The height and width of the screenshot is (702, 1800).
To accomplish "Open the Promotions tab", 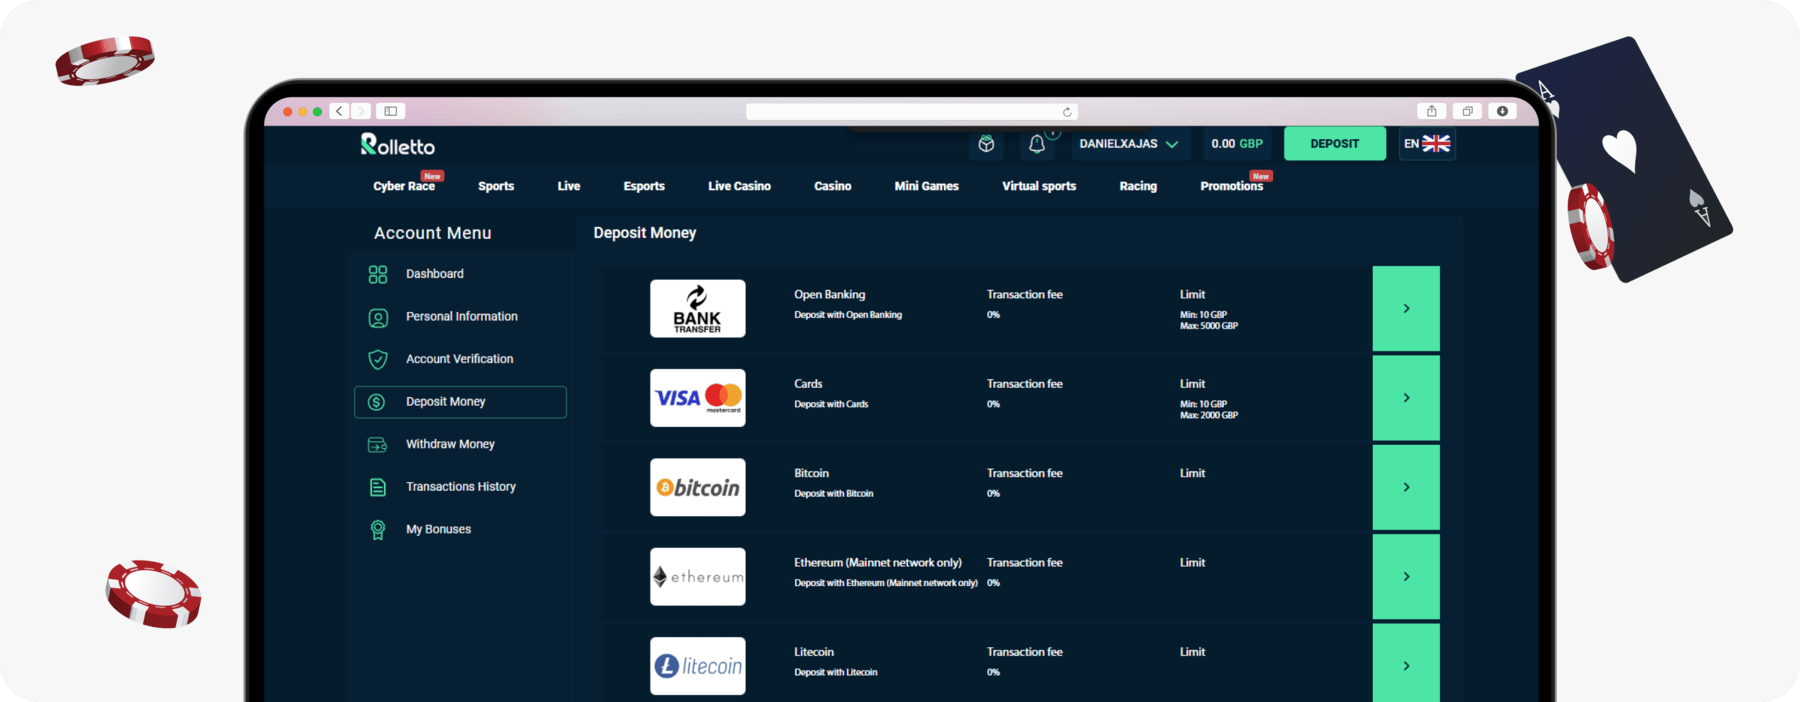I will (1232, 186).
